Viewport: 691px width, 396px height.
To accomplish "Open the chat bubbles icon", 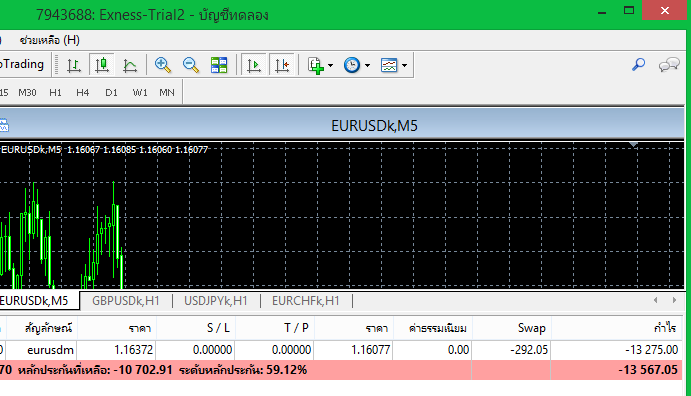I will coord(669,65).
